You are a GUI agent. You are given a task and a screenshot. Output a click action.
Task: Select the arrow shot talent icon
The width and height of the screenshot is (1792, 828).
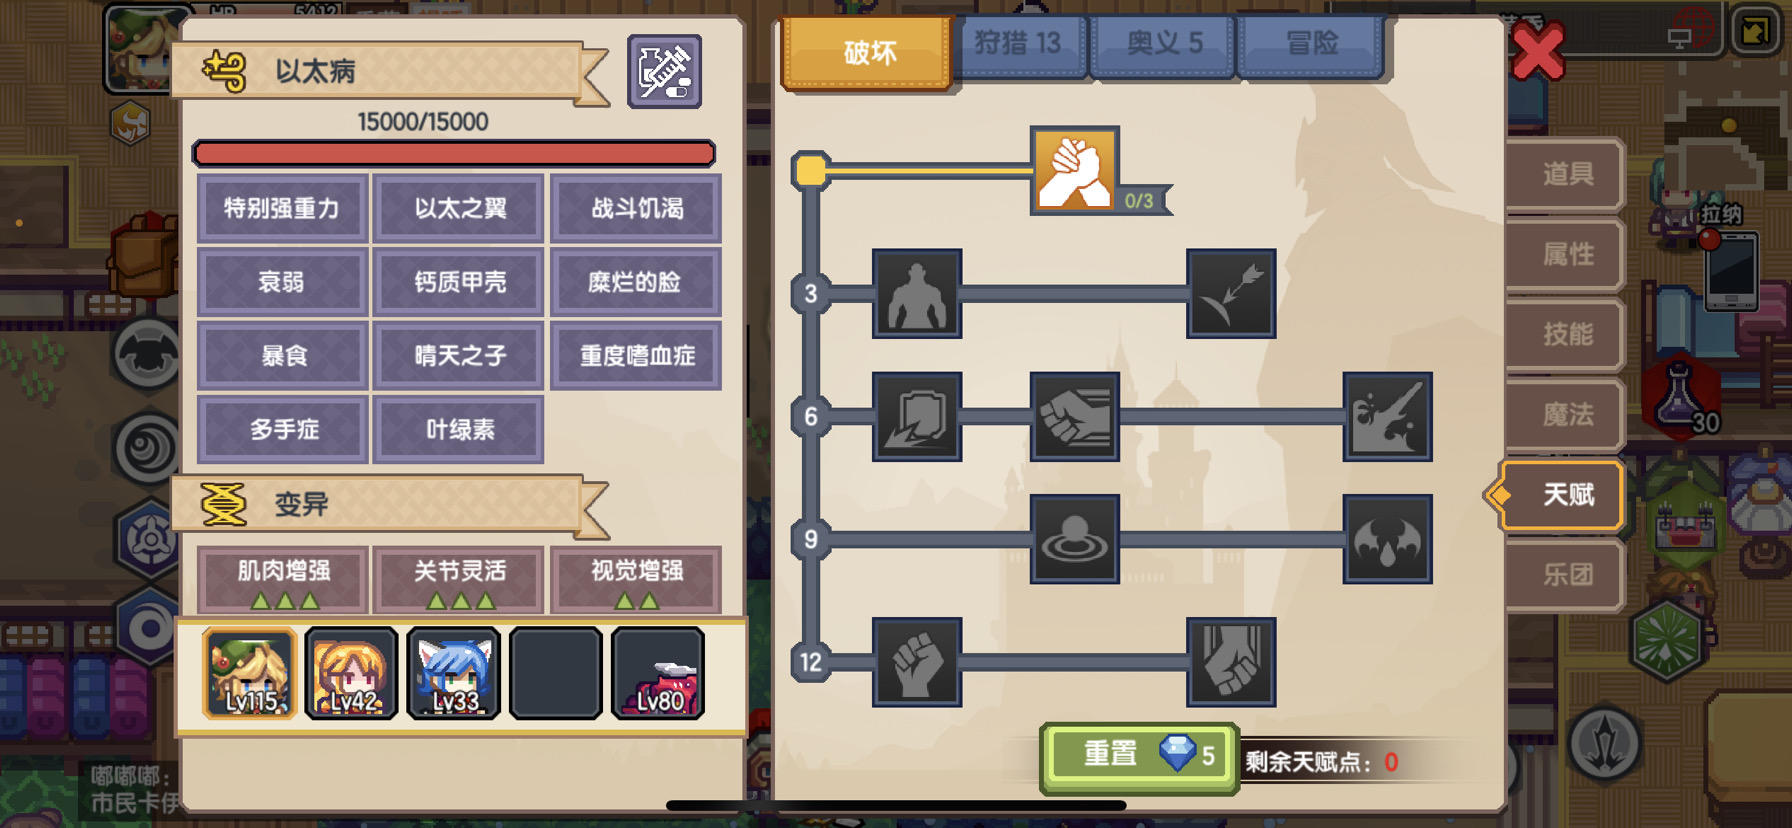click(1231, 294)
